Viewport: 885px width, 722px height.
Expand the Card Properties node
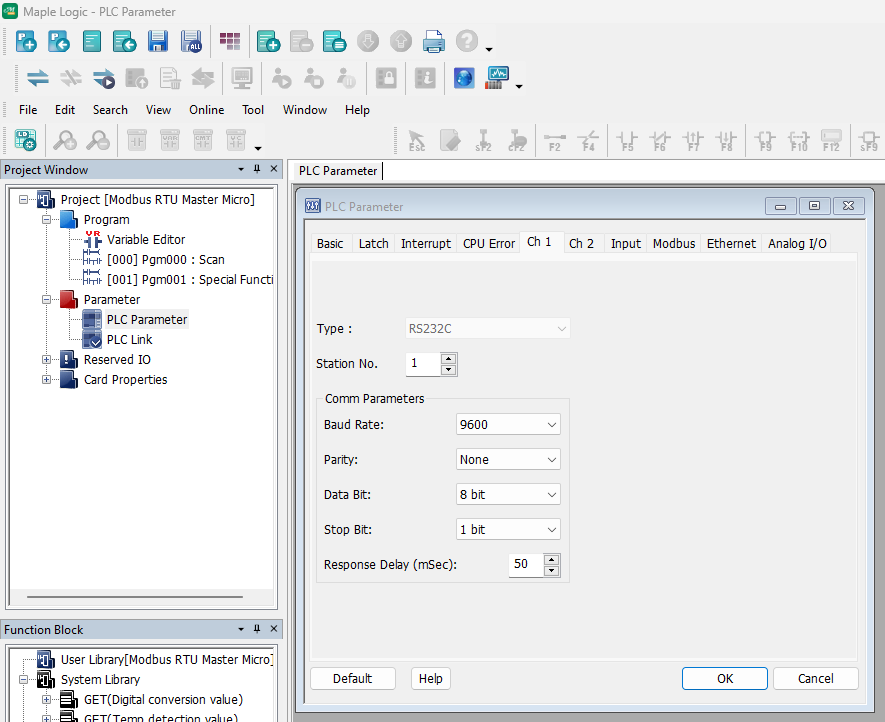[46, 379]
